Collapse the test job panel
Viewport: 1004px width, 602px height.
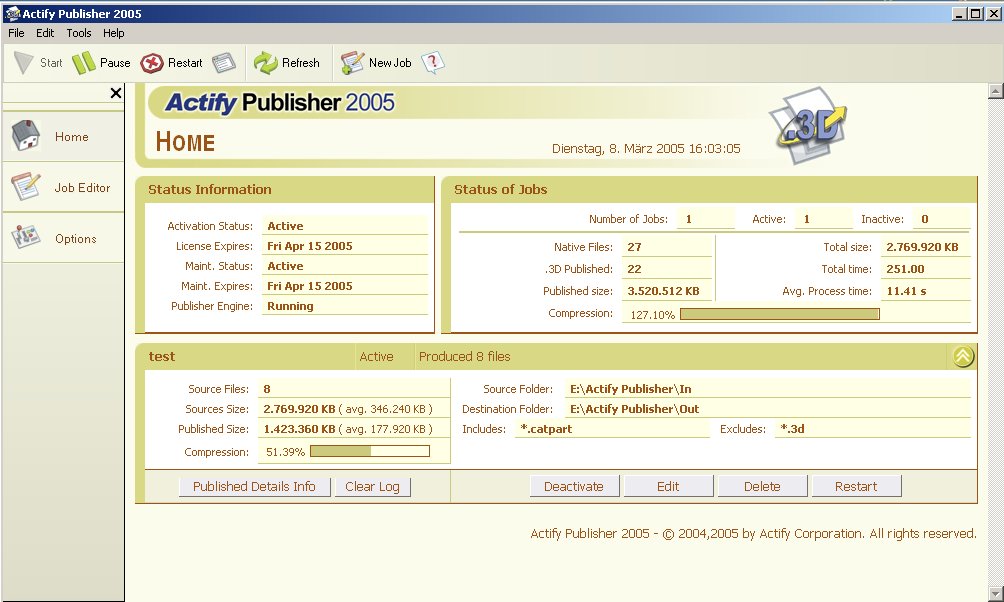coord(963,356)
